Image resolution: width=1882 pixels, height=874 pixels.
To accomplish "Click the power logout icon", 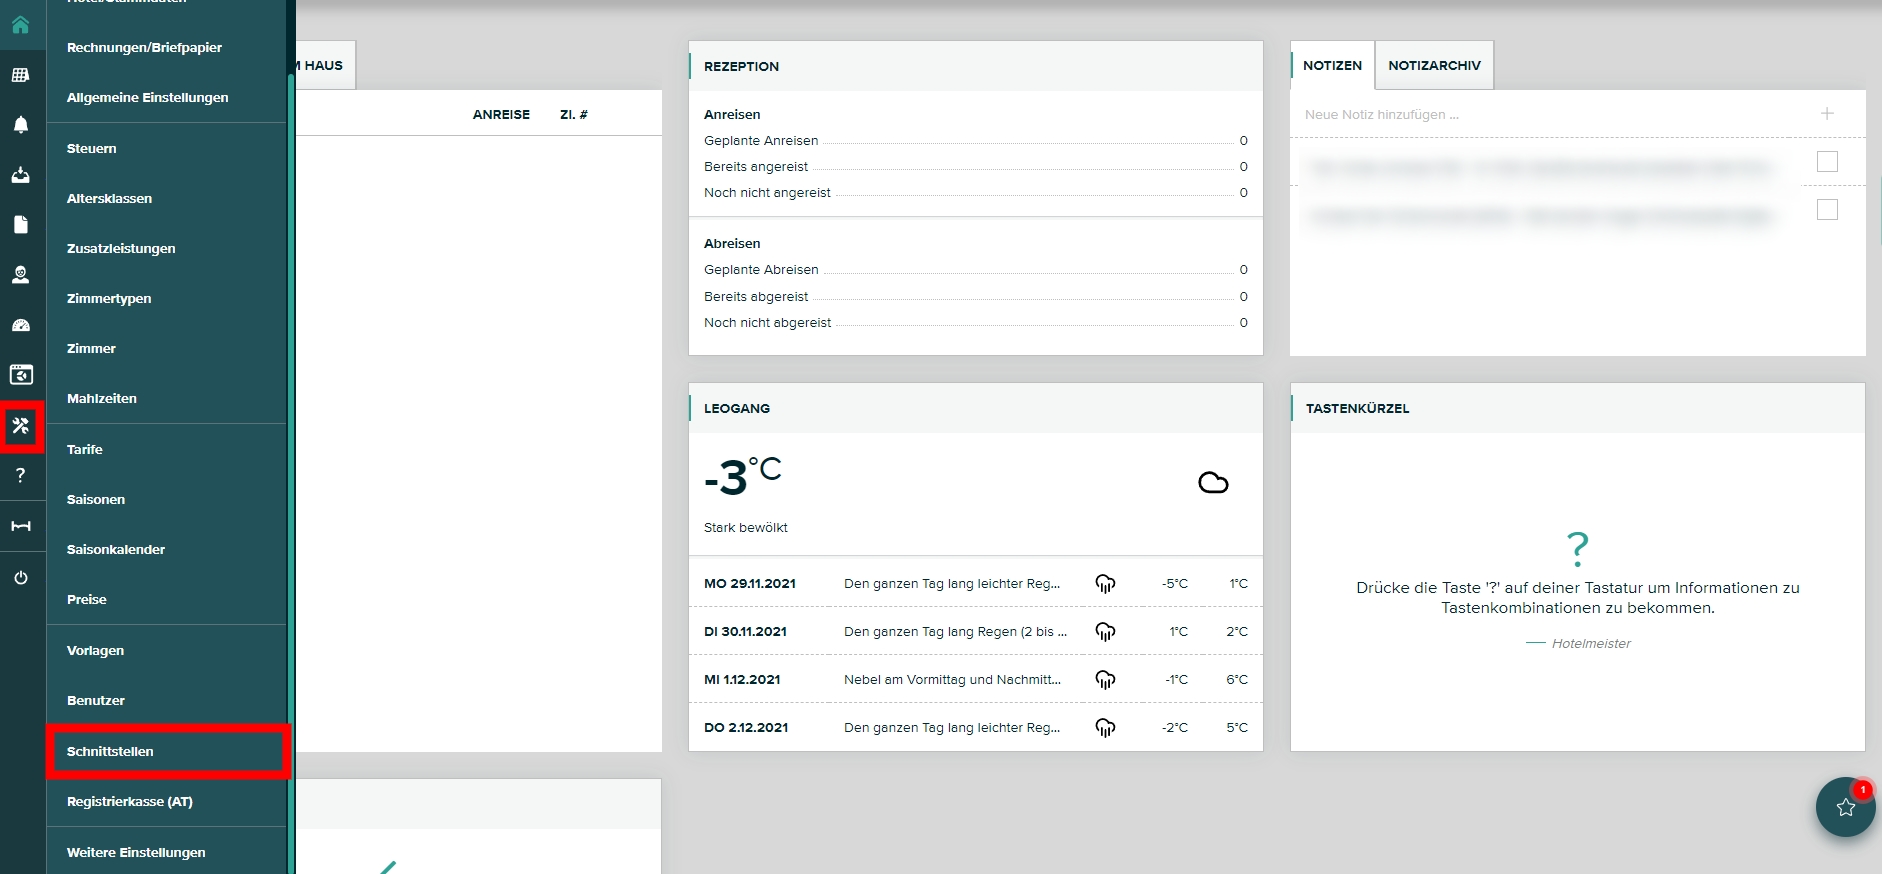I will click(x=20, y=578).
